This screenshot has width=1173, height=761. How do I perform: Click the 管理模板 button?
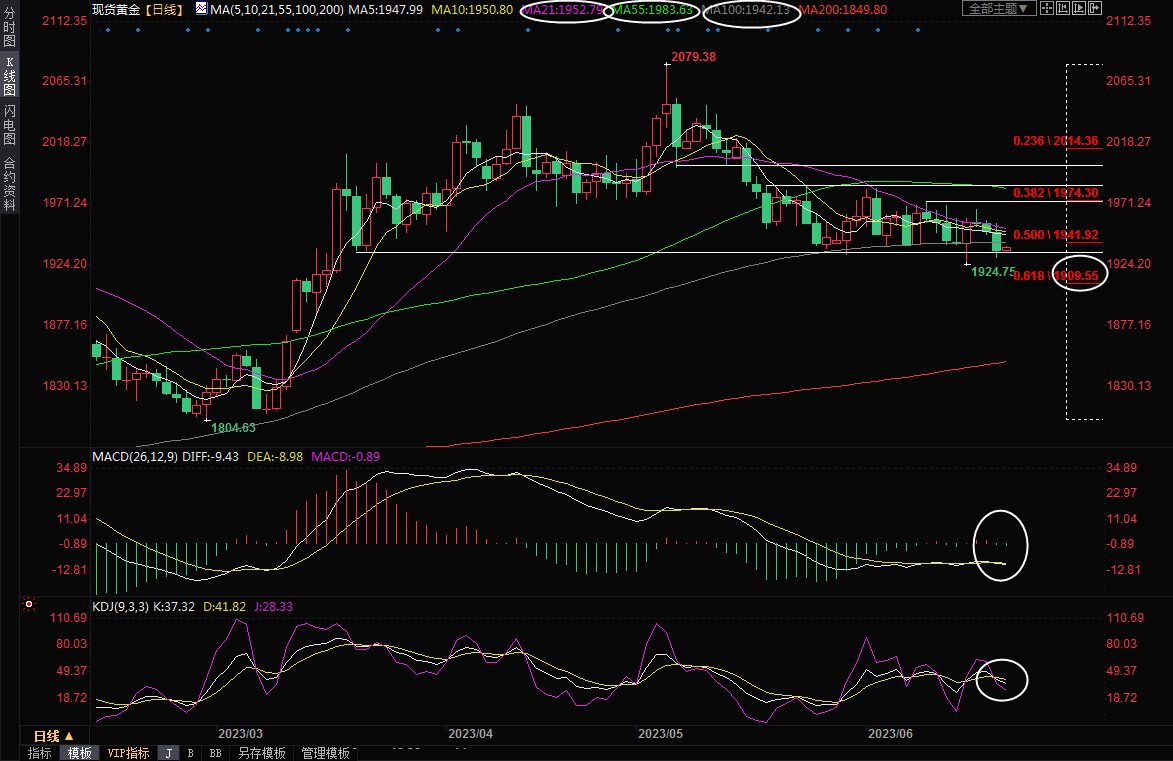point(325,753)
